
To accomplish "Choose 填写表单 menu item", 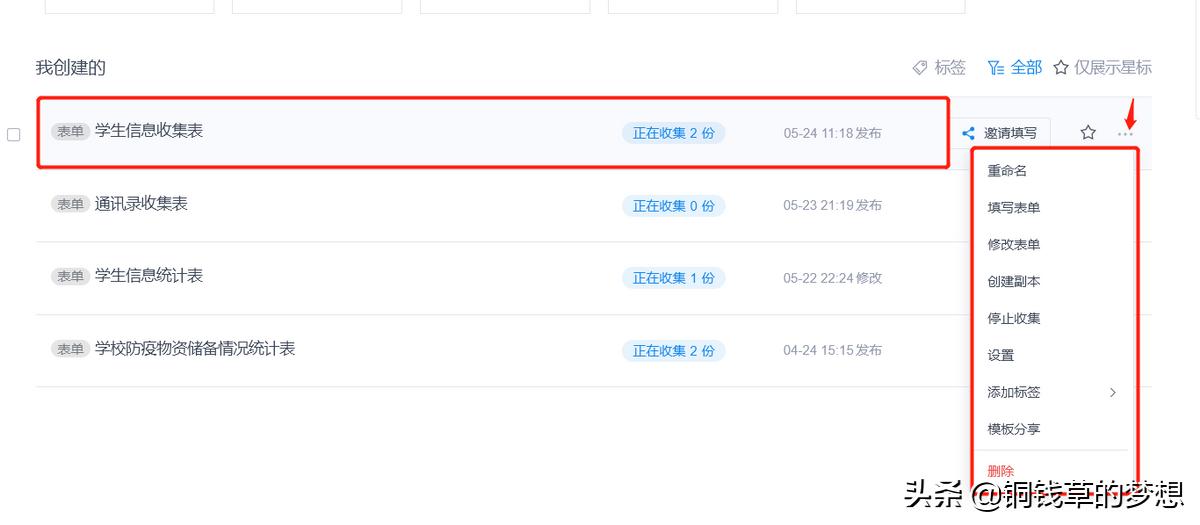I will tap(1014, 208).
